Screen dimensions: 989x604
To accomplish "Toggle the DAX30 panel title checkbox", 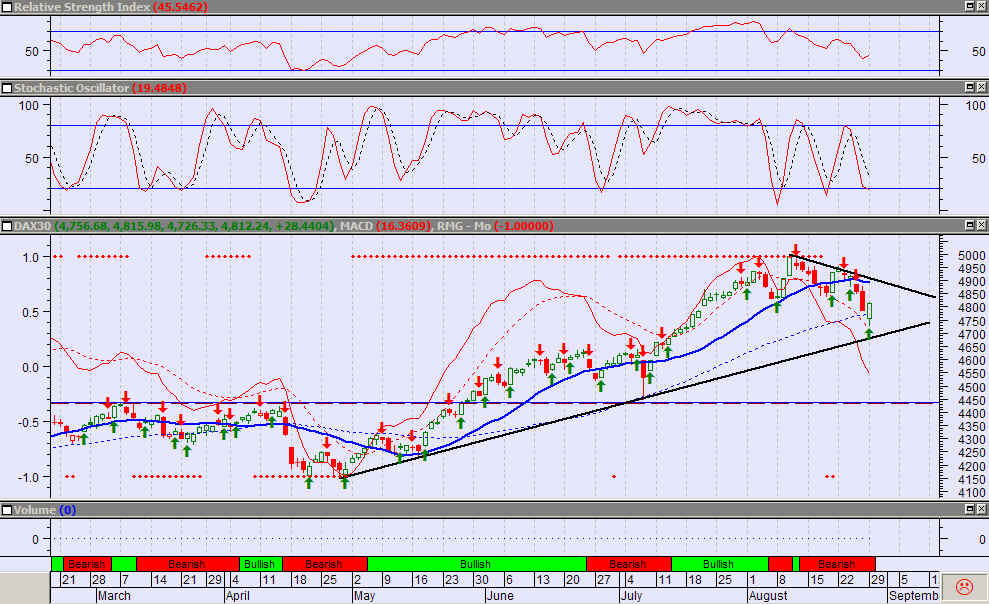I will [7, 226].
